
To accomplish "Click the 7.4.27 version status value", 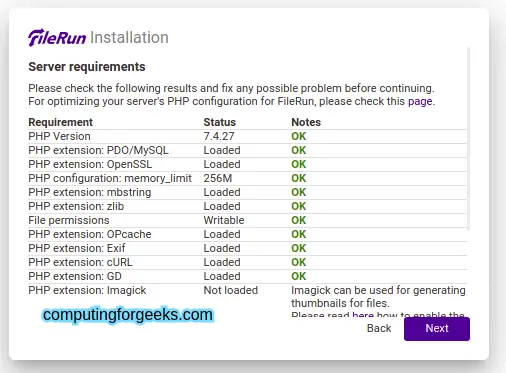I will (x=219, y=136).
